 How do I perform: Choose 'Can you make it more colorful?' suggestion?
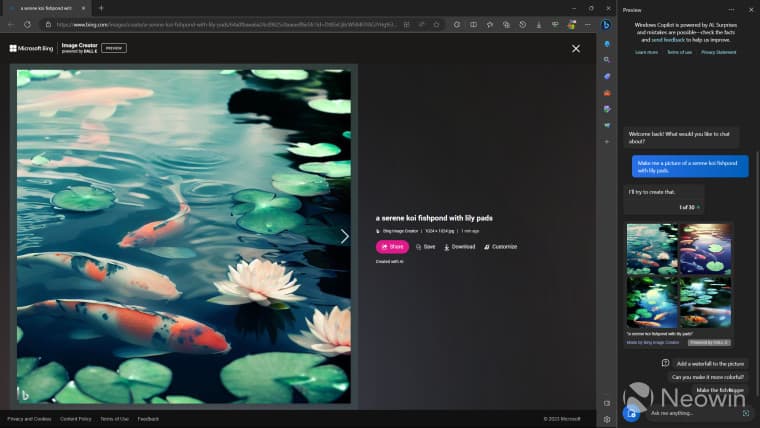[x=707, y=377]
